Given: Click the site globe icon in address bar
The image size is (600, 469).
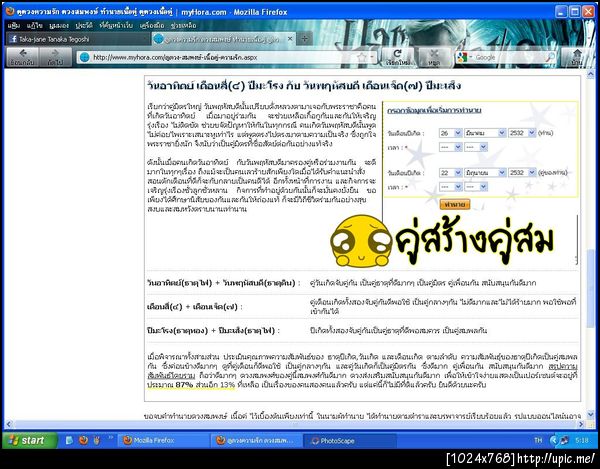Looking at the screenshot, I should point(85,57).
